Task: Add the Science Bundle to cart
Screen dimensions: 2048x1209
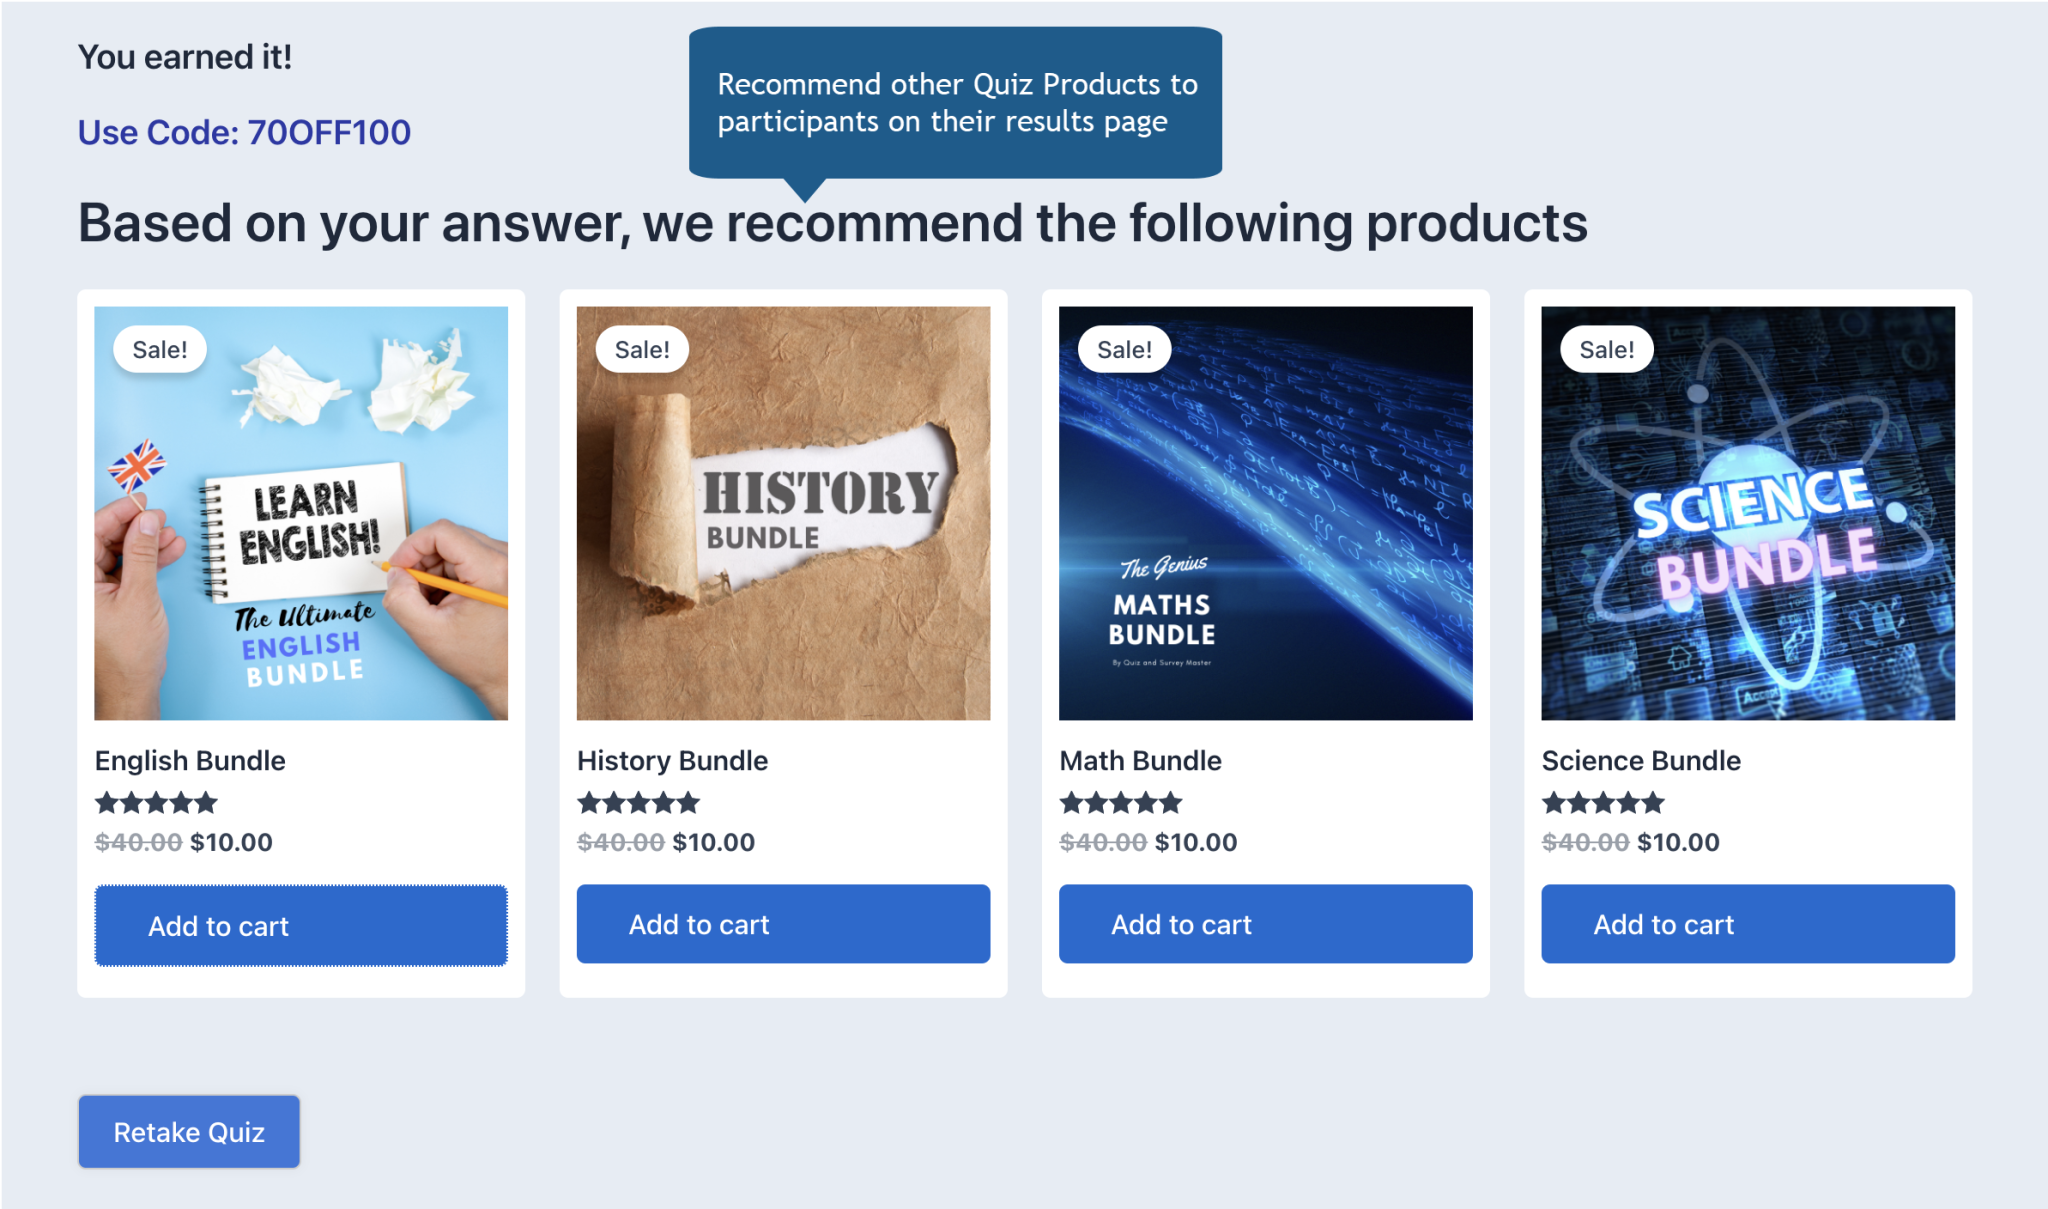Action: point(1747,924)
